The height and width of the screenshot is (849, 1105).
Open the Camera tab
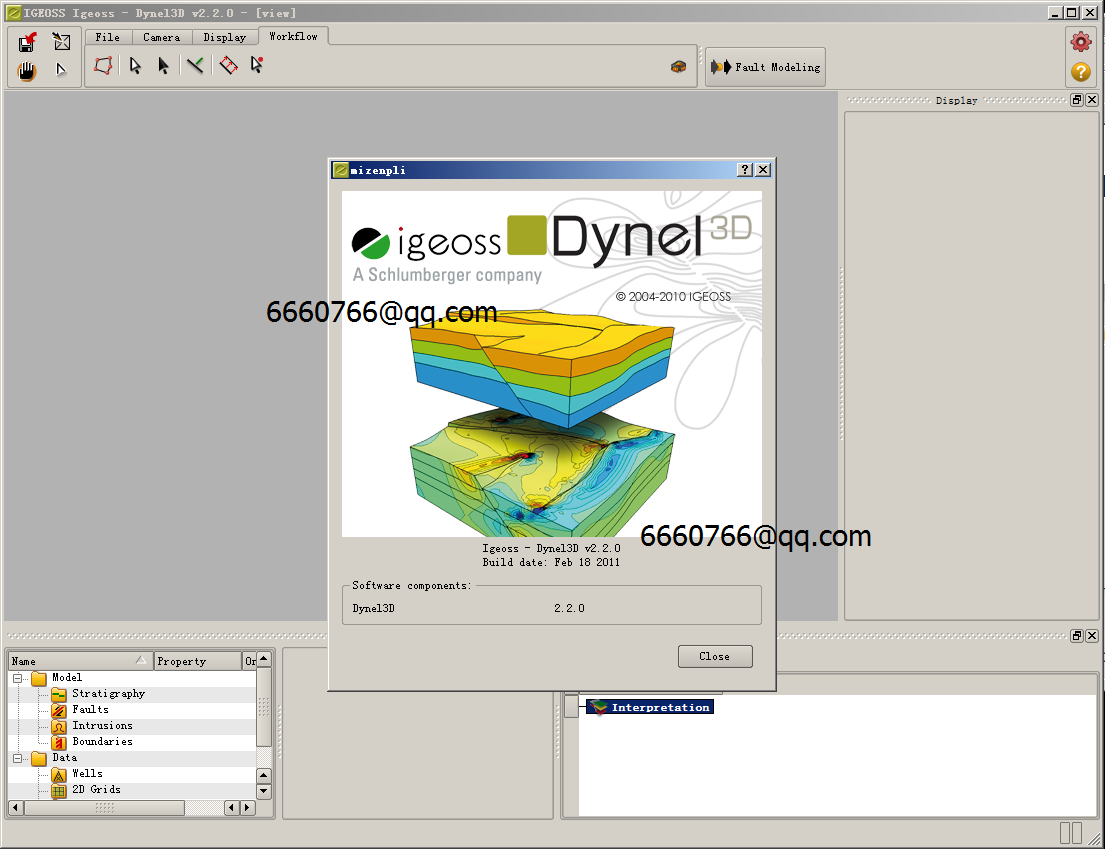(161, 37)
